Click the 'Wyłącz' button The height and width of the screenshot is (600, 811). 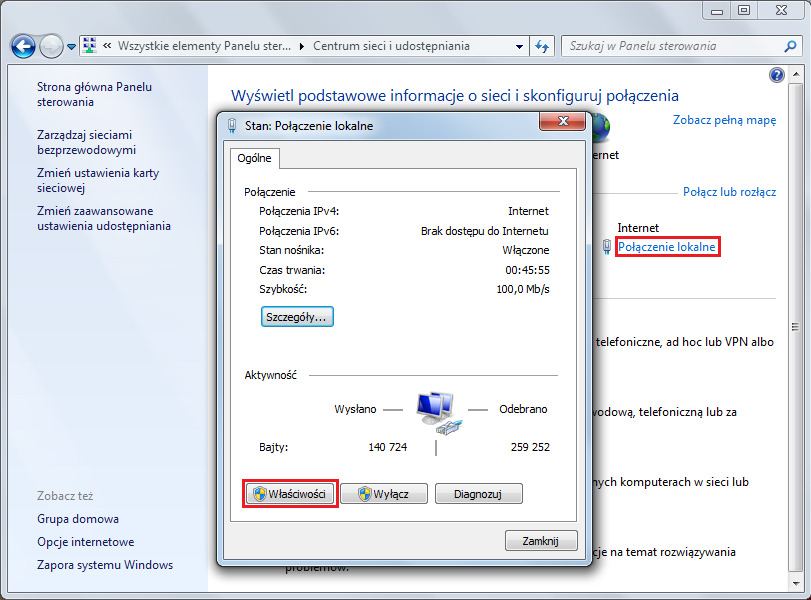point(384,494)
